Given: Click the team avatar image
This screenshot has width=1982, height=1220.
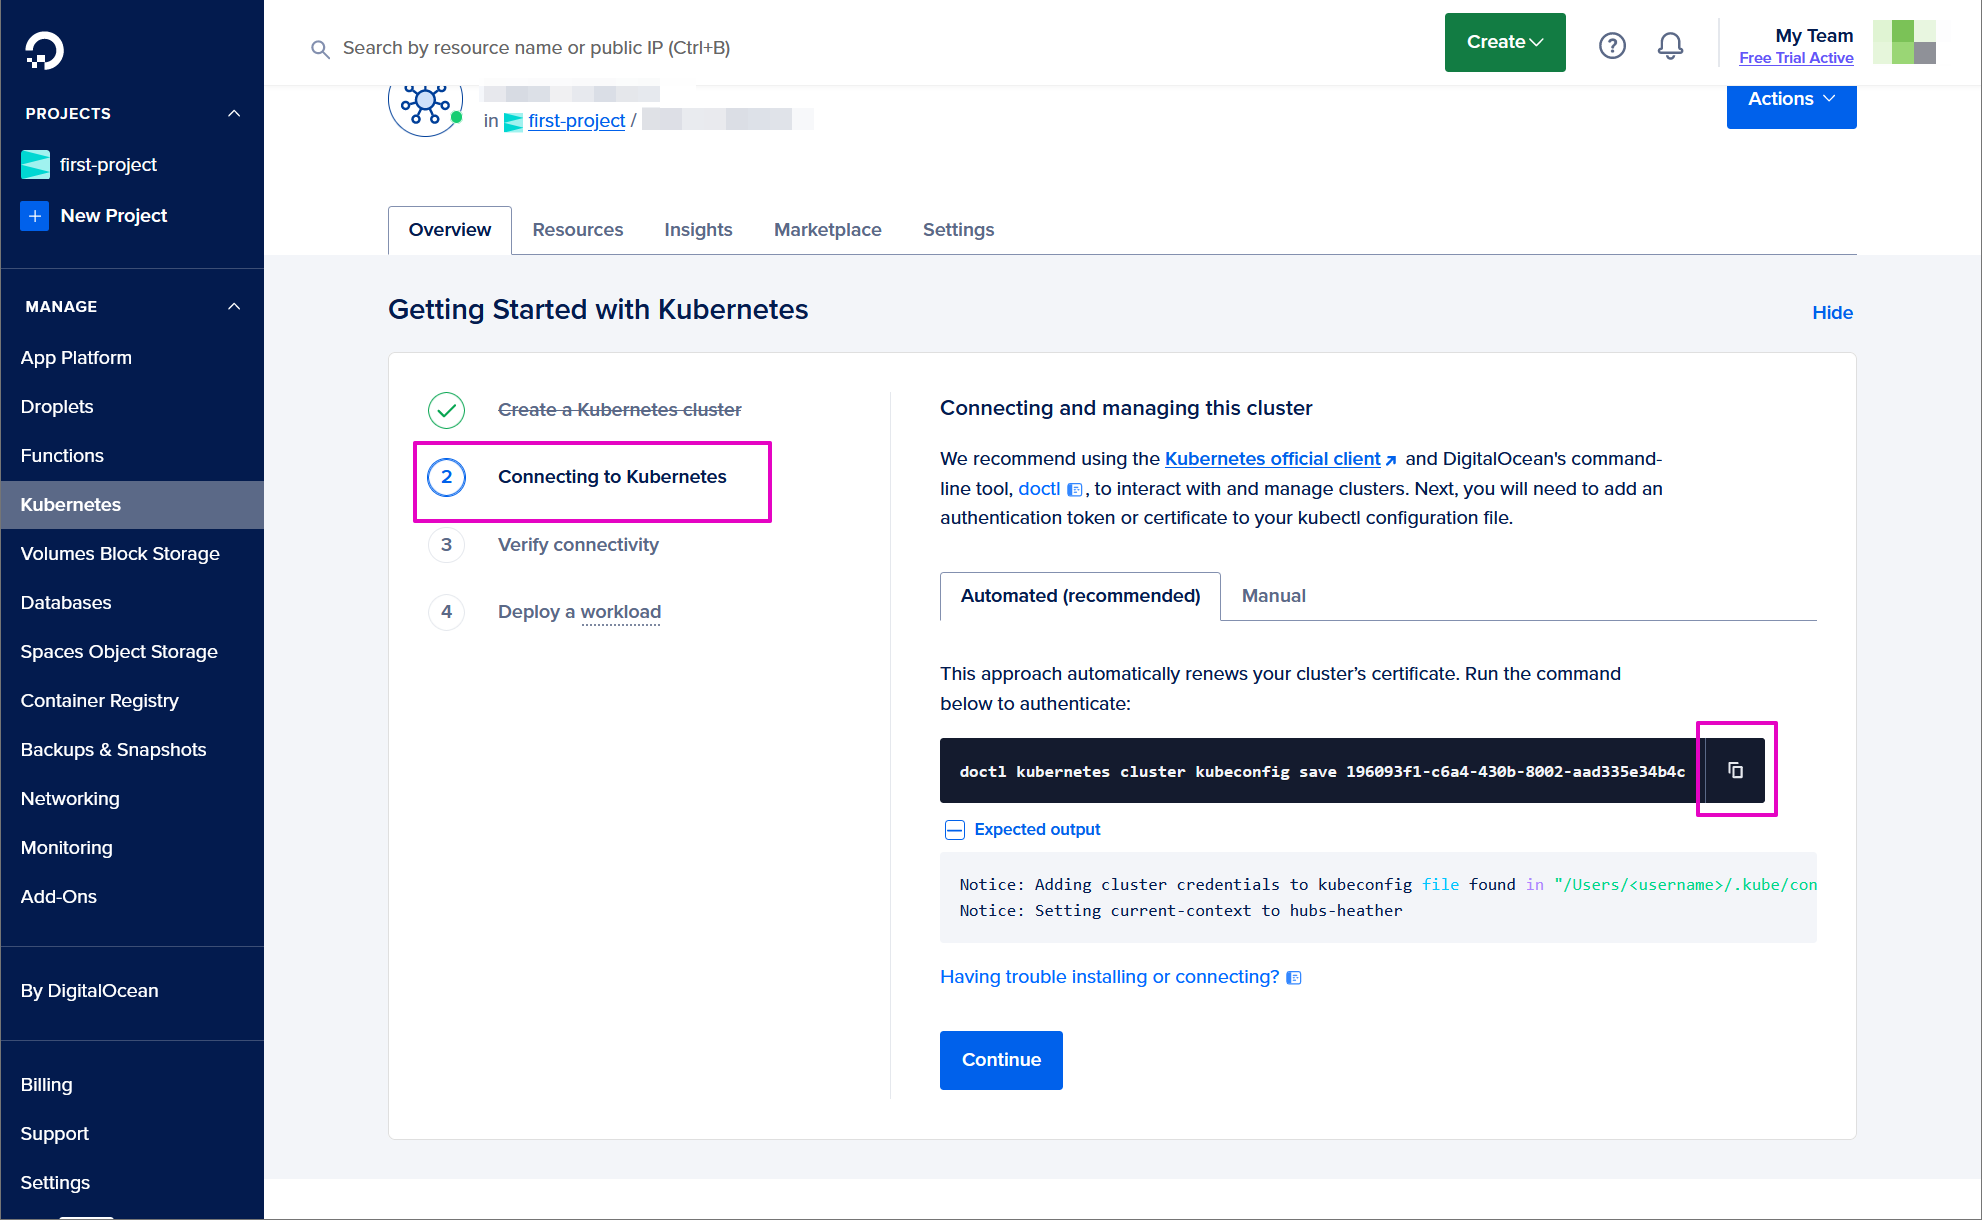Looking at the screenshot, I should tap(1904, 42).
